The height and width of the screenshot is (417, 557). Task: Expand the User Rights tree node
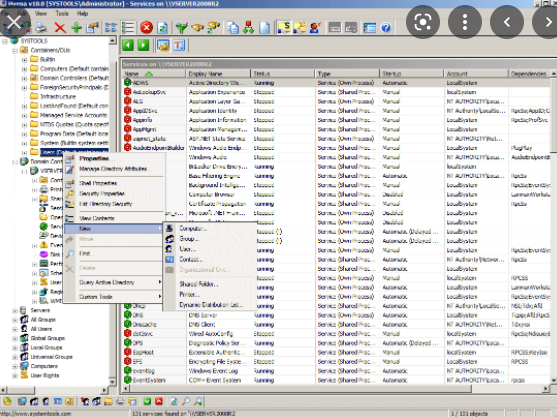(x=15, y=375)
